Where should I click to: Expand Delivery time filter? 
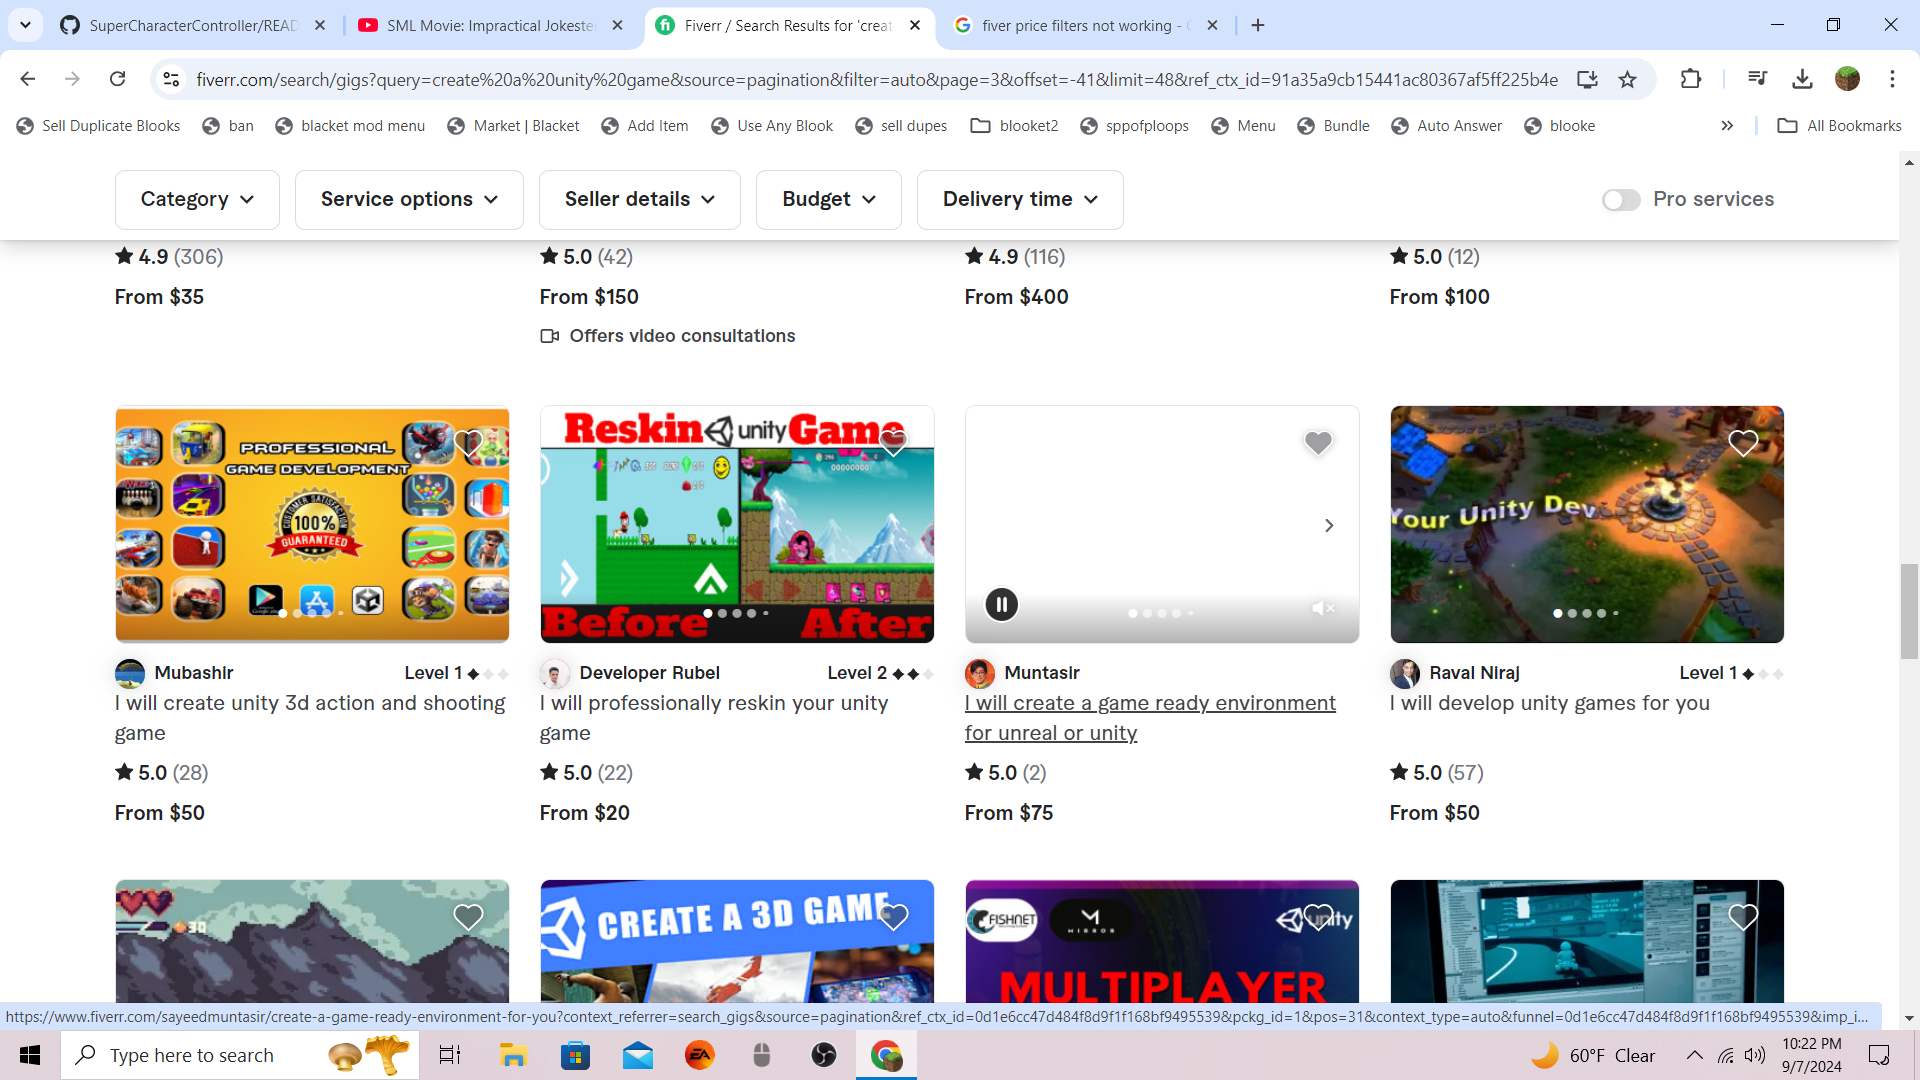click(1019, 200)
